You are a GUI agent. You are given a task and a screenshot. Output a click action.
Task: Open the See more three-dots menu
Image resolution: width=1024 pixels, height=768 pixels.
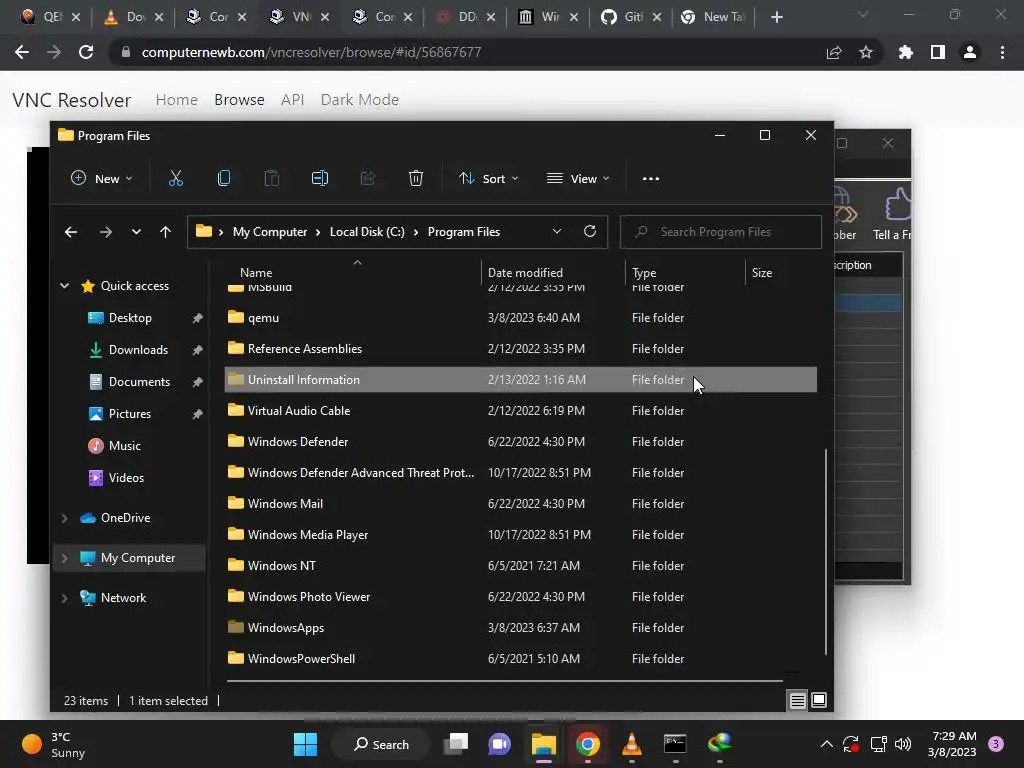(650, 178)
